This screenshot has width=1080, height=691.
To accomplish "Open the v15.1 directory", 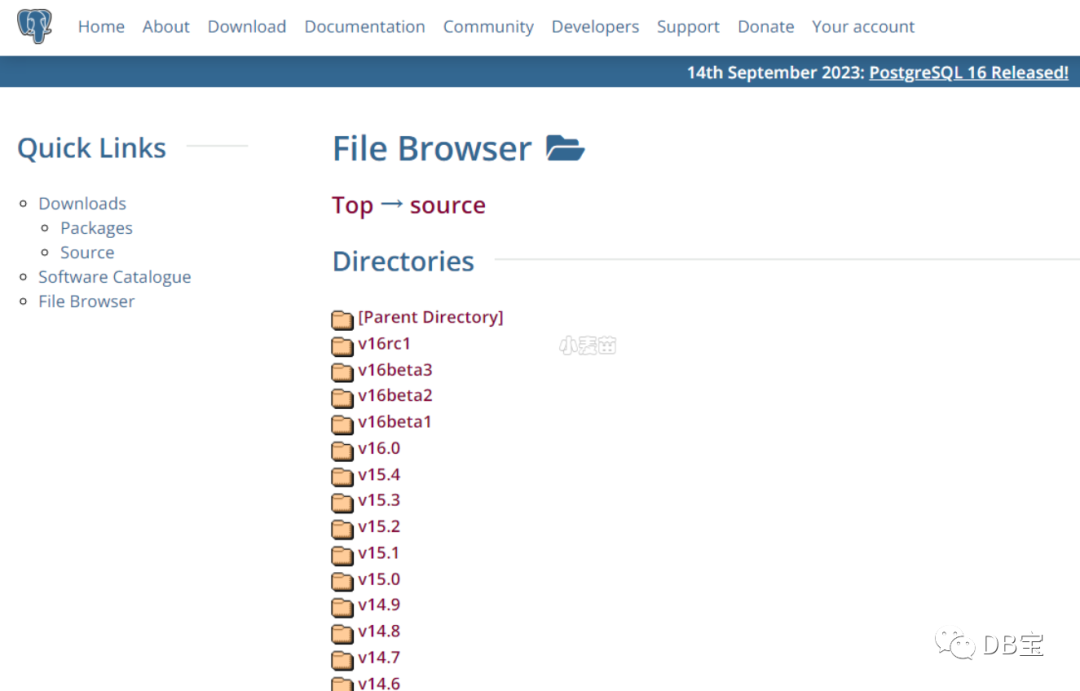I will [x=378, y=553].
